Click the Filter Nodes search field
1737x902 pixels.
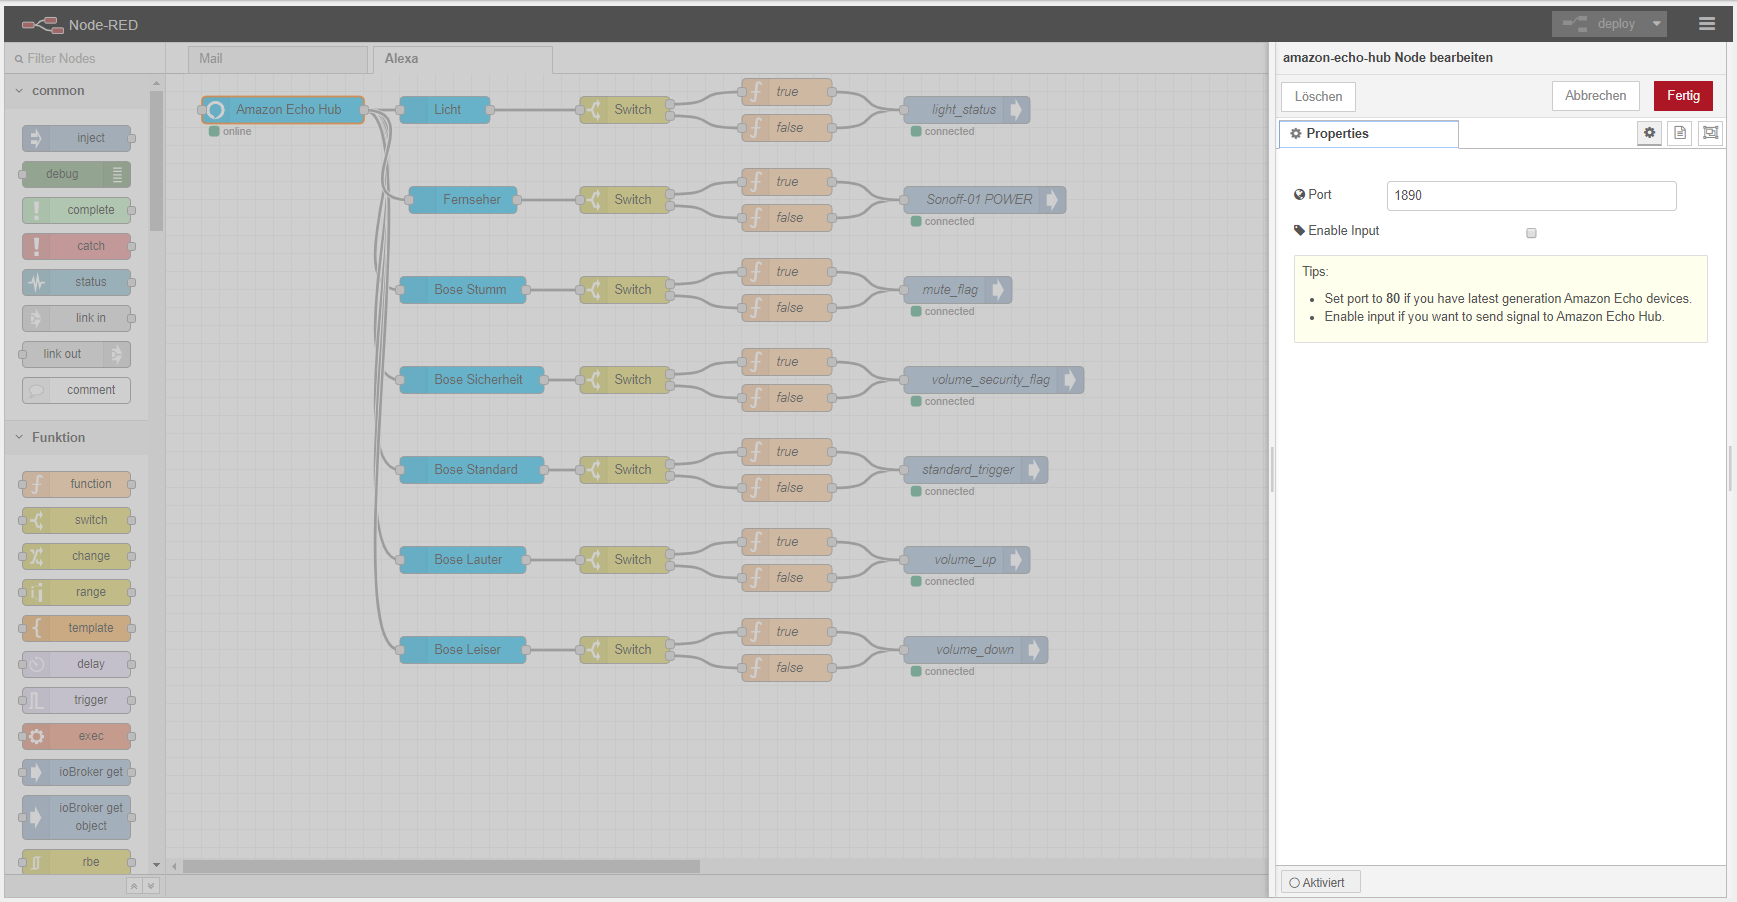[84, 59]
